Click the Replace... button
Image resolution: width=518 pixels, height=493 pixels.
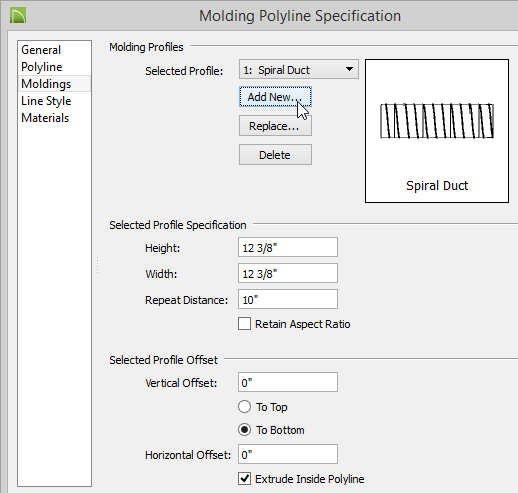(x=275, y=126)
